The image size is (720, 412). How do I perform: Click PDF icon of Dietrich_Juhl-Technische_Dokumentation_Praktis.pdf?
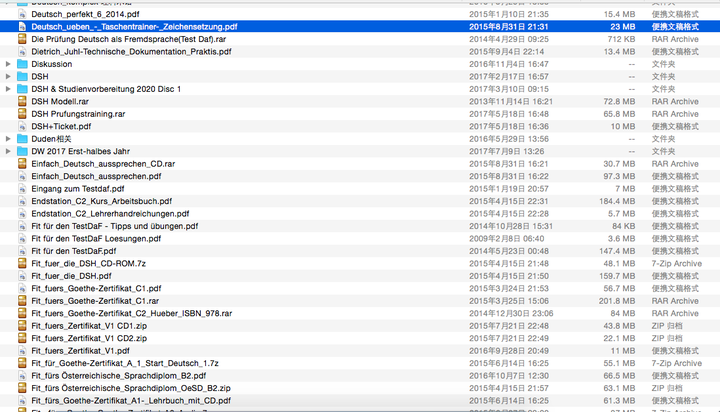22,51
